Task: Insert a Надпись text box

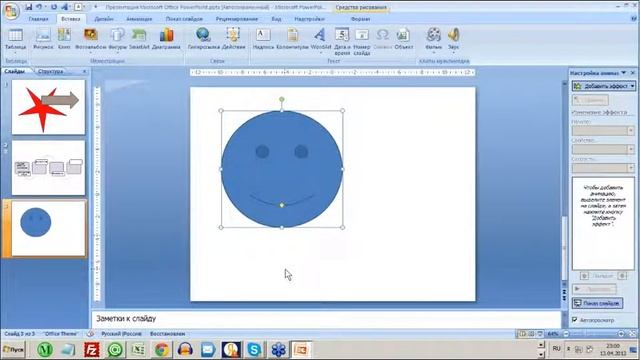Action: point(263,40)
